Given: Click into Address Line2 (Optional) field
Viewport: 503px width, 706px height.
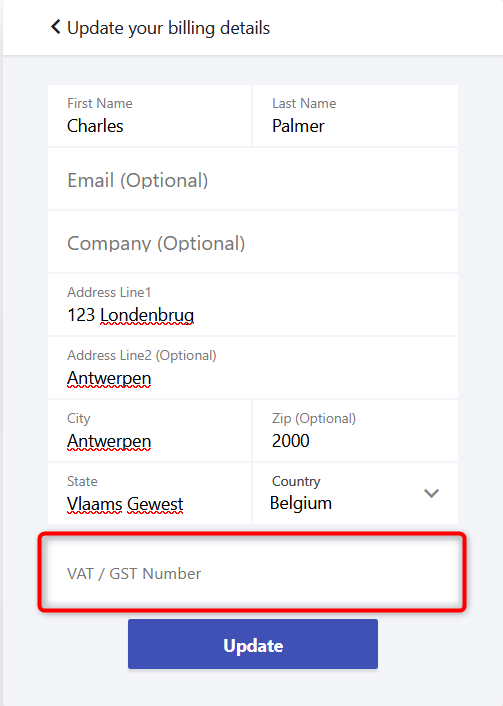Looking at the screenshot, I should (253, 368).
